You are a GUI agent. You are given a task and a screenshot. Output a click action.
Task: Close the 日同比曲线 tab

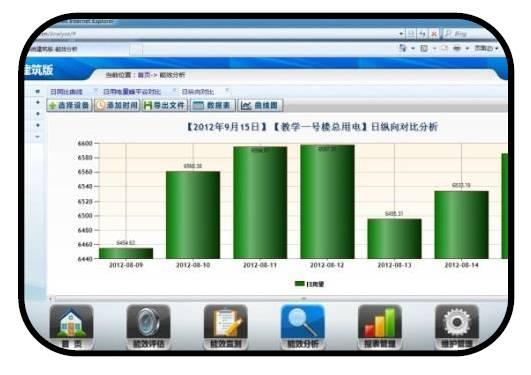(x=96, y=90)
